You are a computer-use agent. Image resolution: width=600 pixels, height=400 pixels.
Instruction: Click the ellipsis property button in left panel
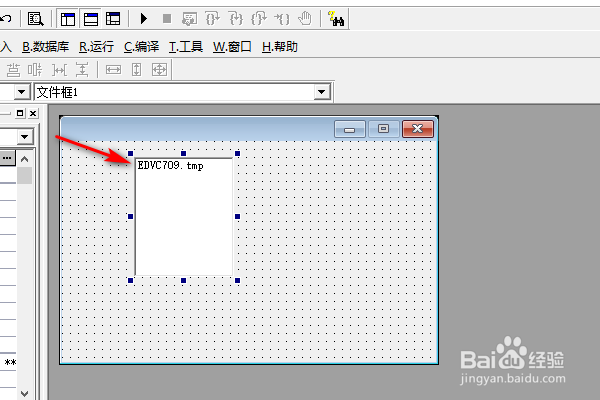[x=7, y=158]
